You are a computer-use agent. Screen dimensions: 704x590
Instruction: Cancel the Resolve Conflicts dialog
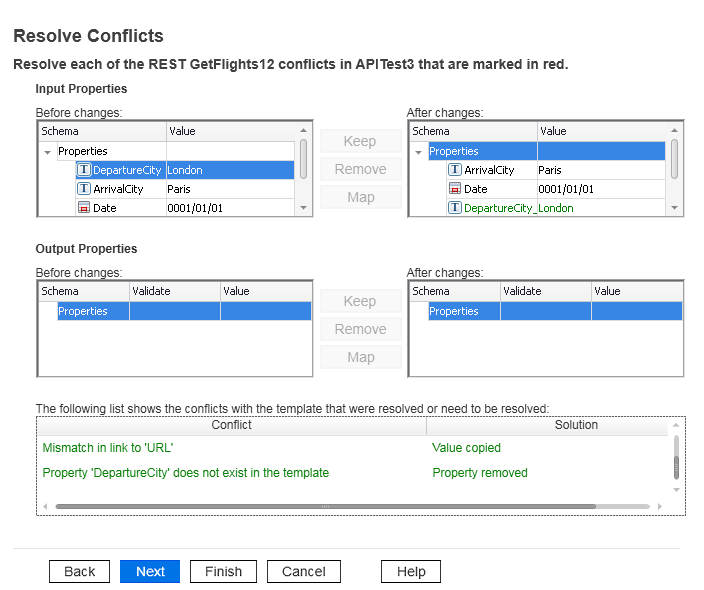(303, 571)
